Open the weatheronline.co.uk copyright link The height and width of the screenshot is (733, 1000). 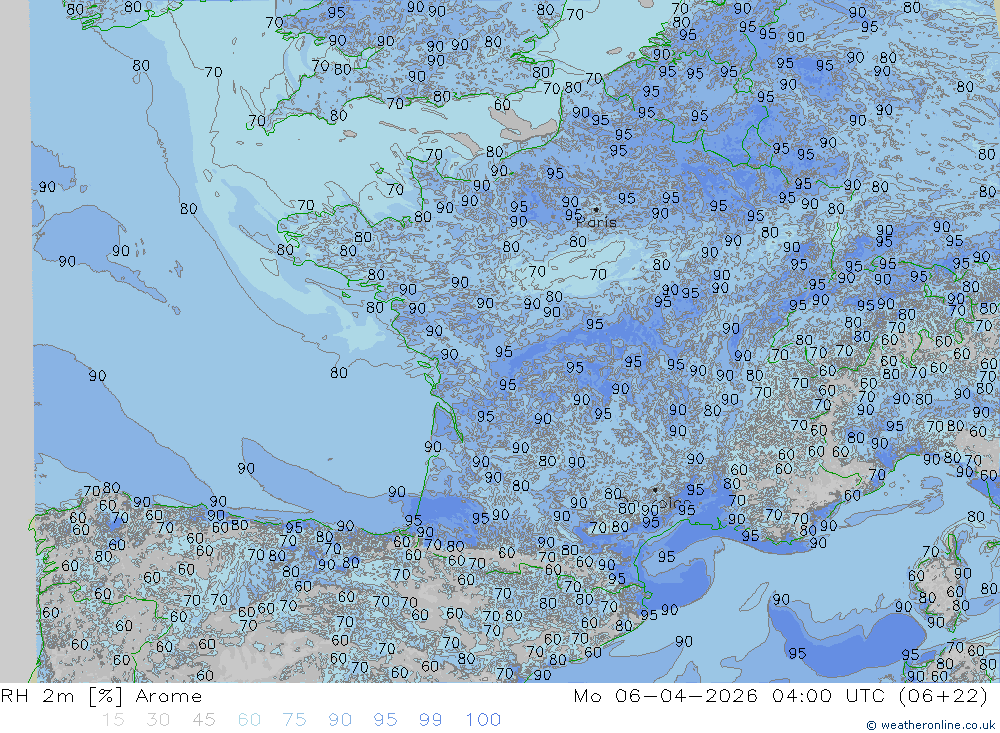[x=930, y=725]
